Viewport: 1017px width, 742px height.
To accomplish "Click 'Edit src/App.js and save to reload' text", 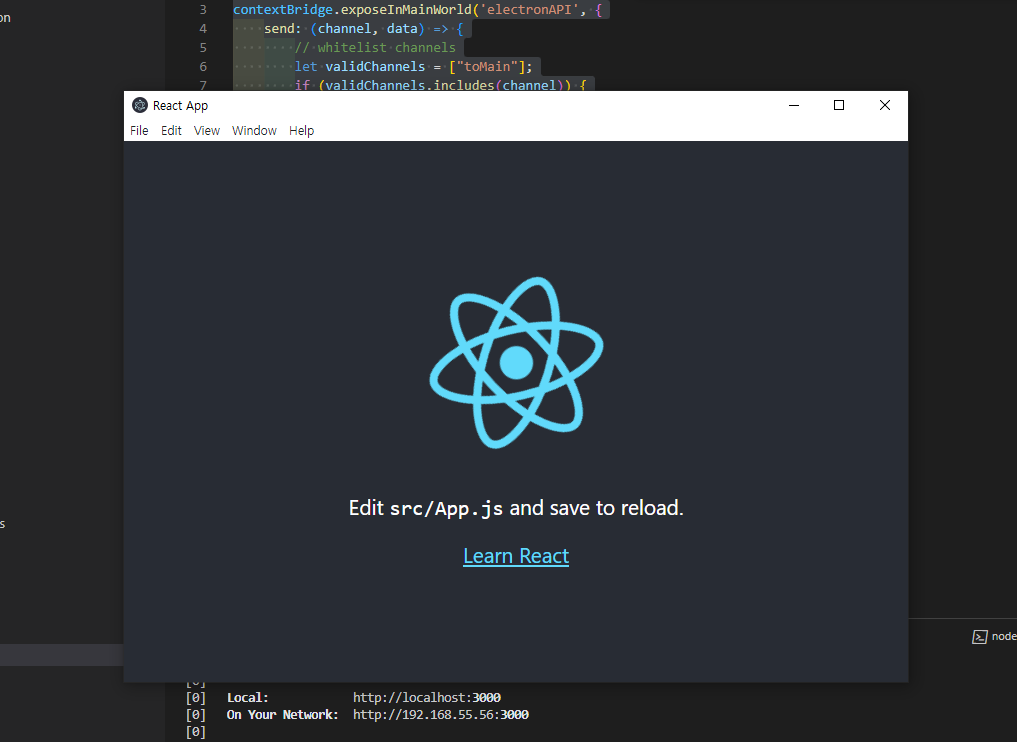I will [516, 508].
